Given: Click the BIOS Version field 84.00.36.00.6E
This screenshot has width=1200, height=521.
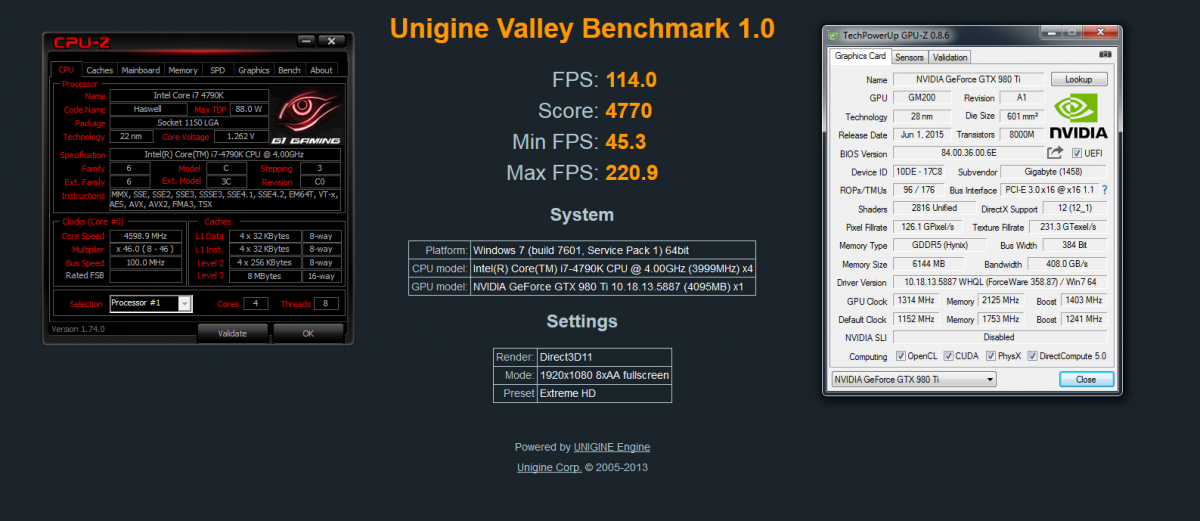Looking at the screenshot, I should click(x=967, y=153).
